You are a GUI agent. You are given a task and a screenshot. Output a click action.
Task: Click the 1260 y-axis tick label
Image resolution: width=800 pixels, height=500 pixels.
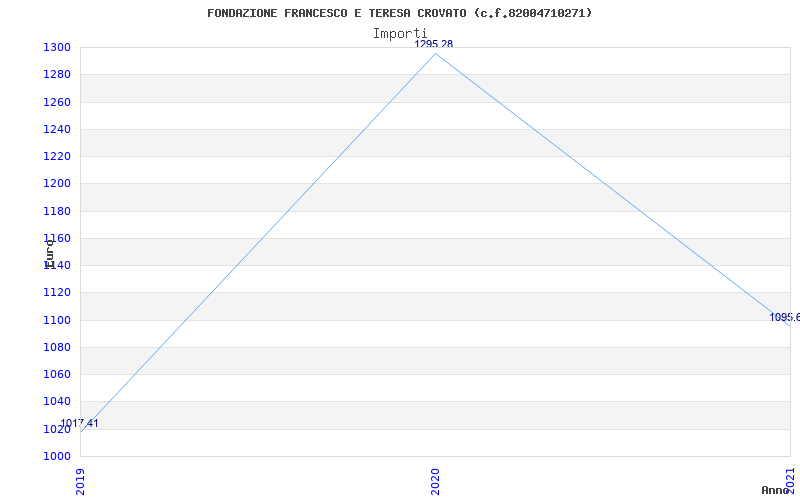(57, 103)
